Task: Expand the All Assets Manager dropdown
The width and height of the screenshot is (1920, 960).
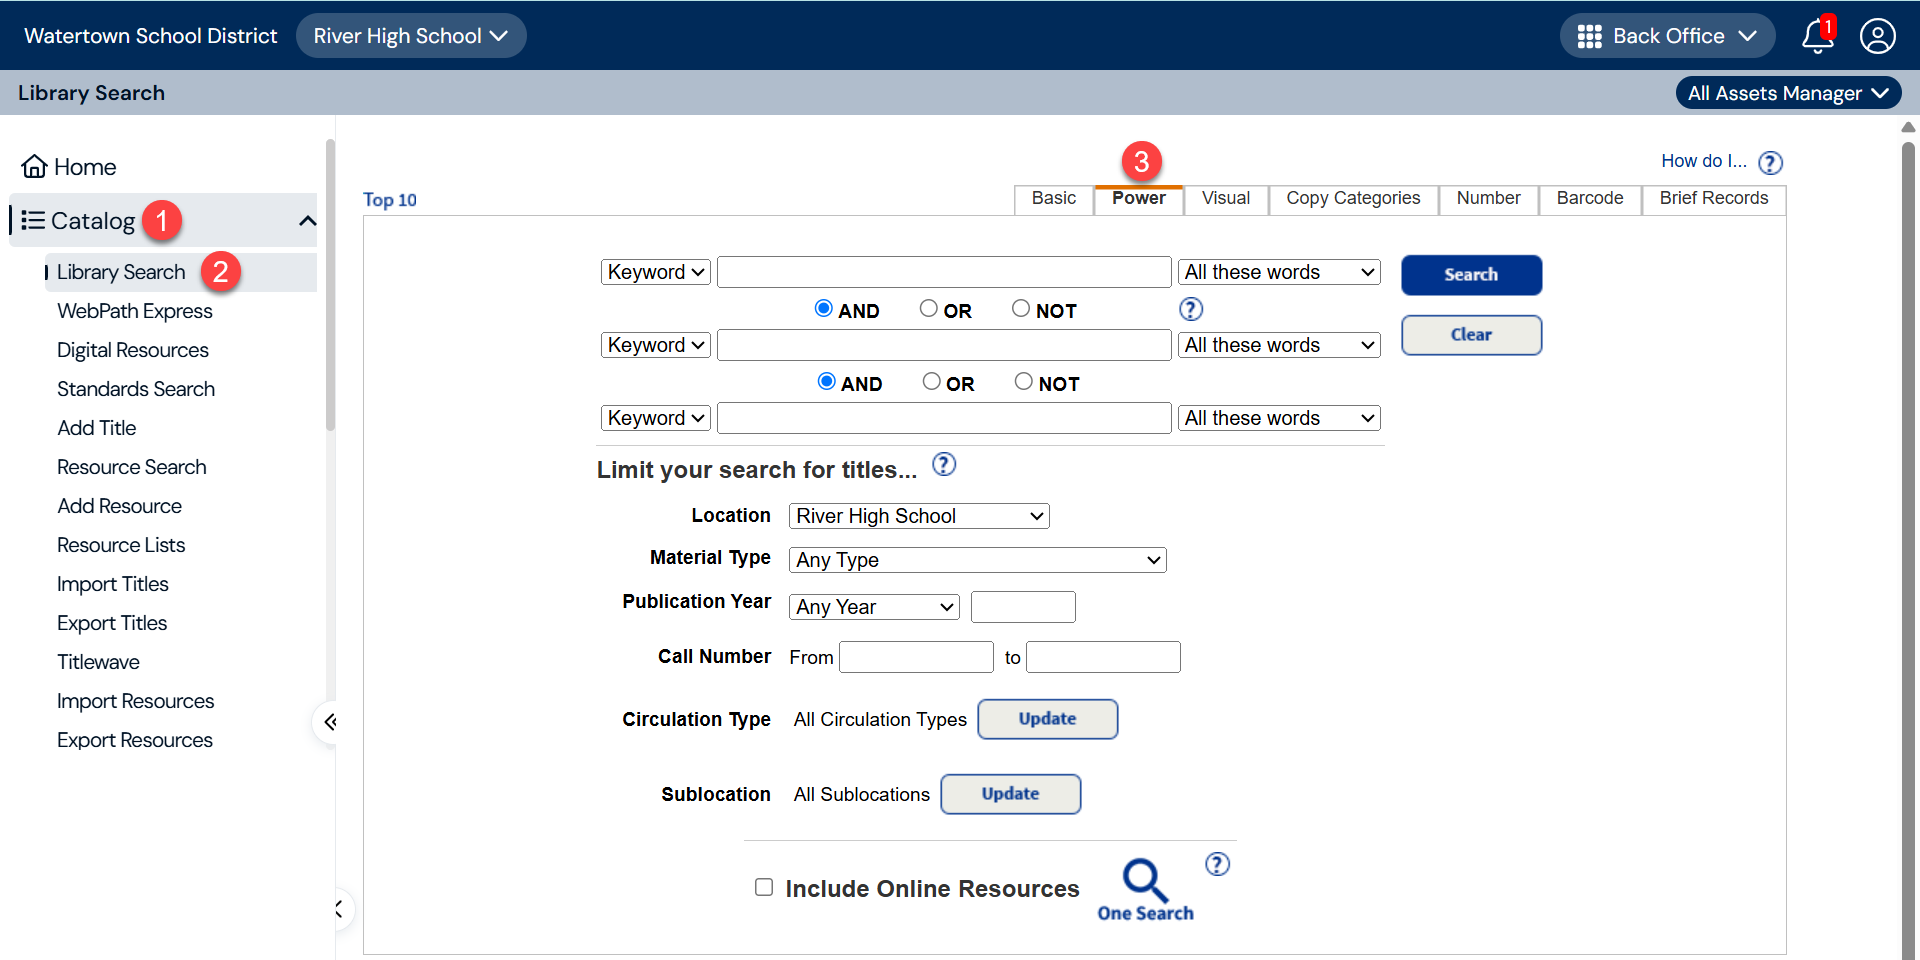Action: coord(1788,92)
